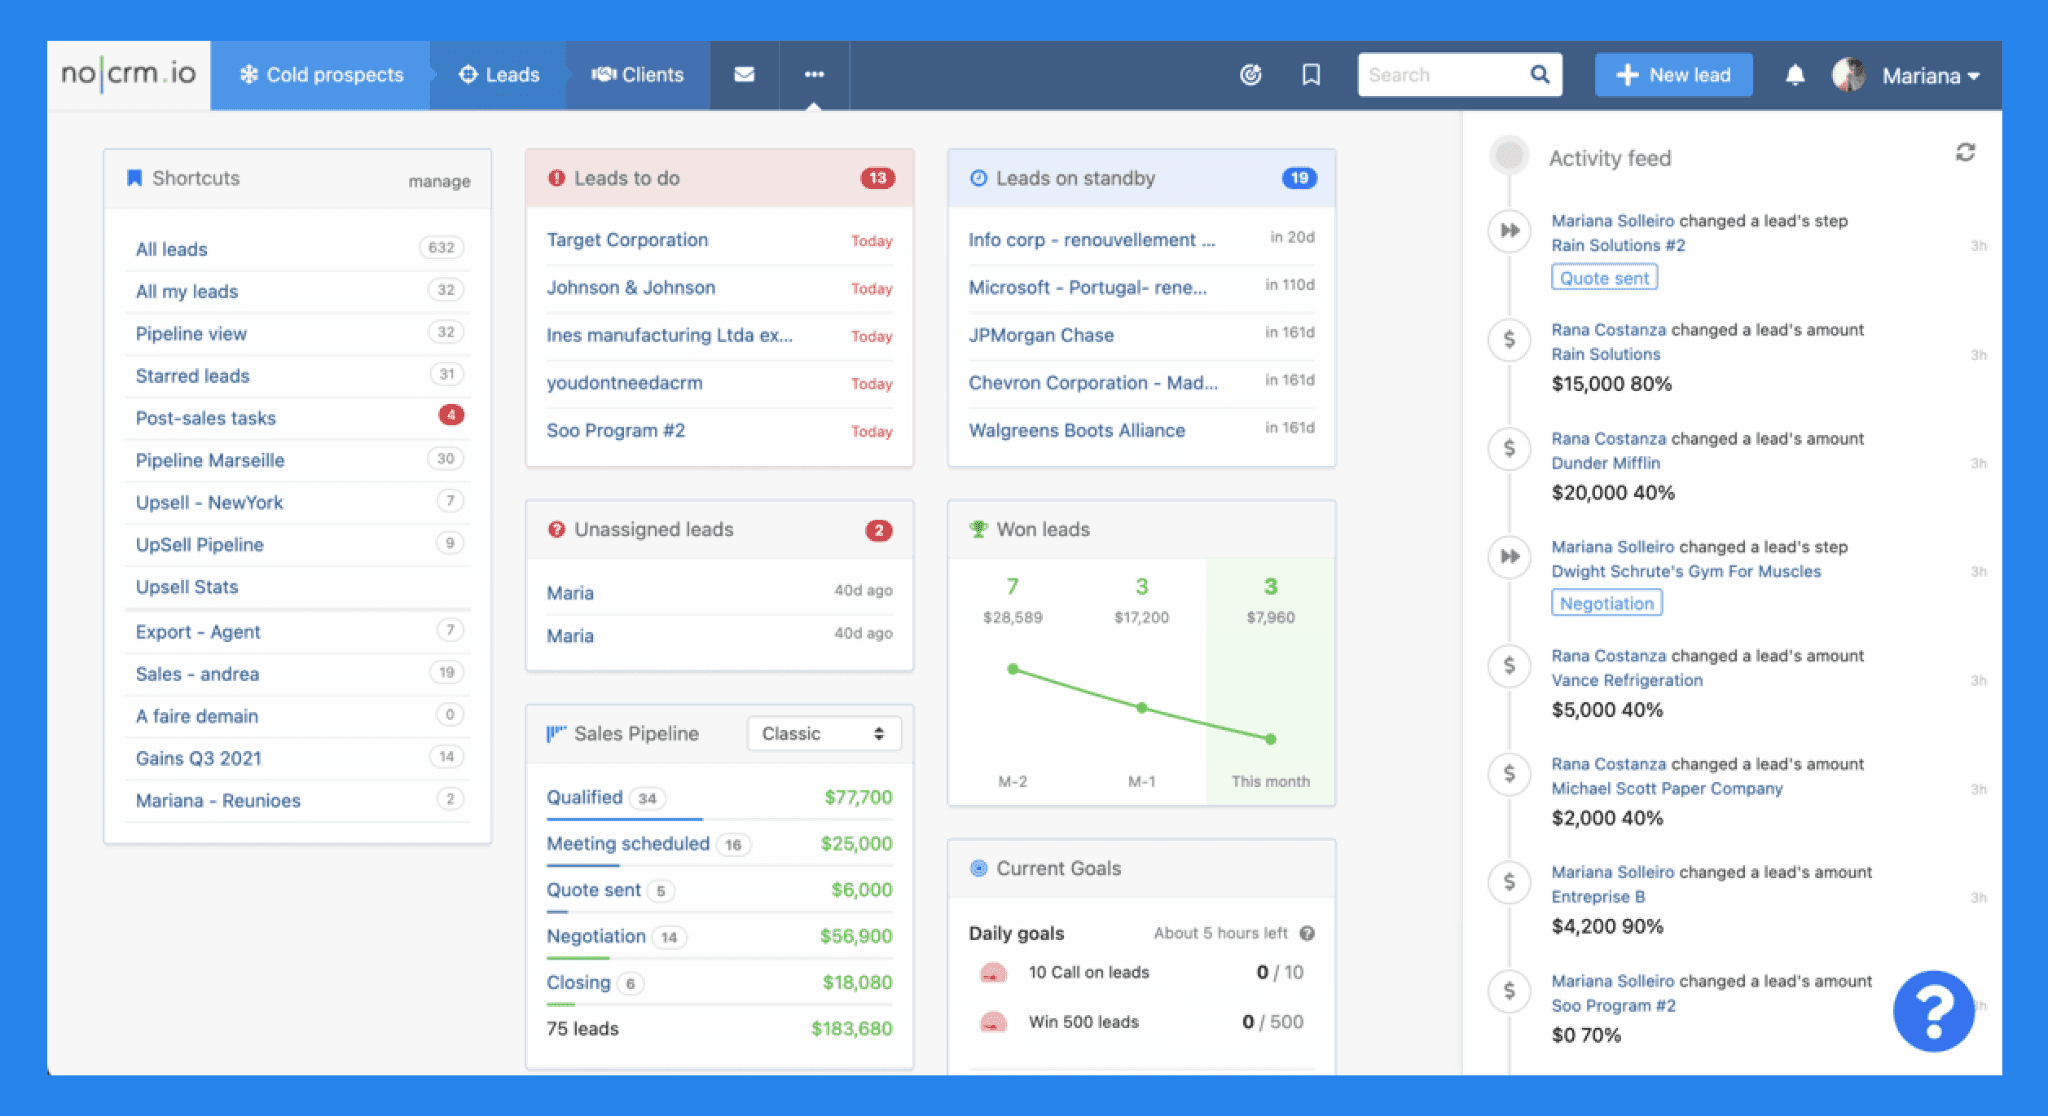
Task: Click the Current Goals target icon
Action: [x=978, y=868]
